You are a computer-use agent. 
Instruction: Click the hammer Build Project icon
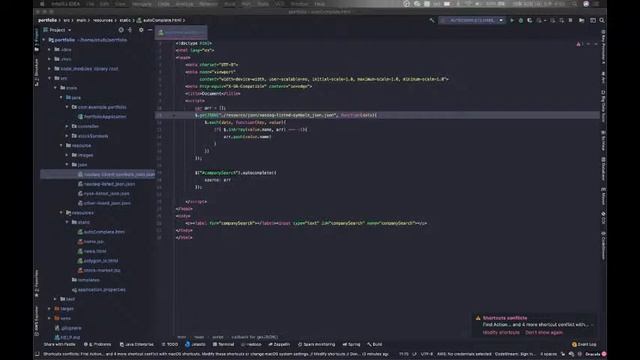click(x=432, y=20)
